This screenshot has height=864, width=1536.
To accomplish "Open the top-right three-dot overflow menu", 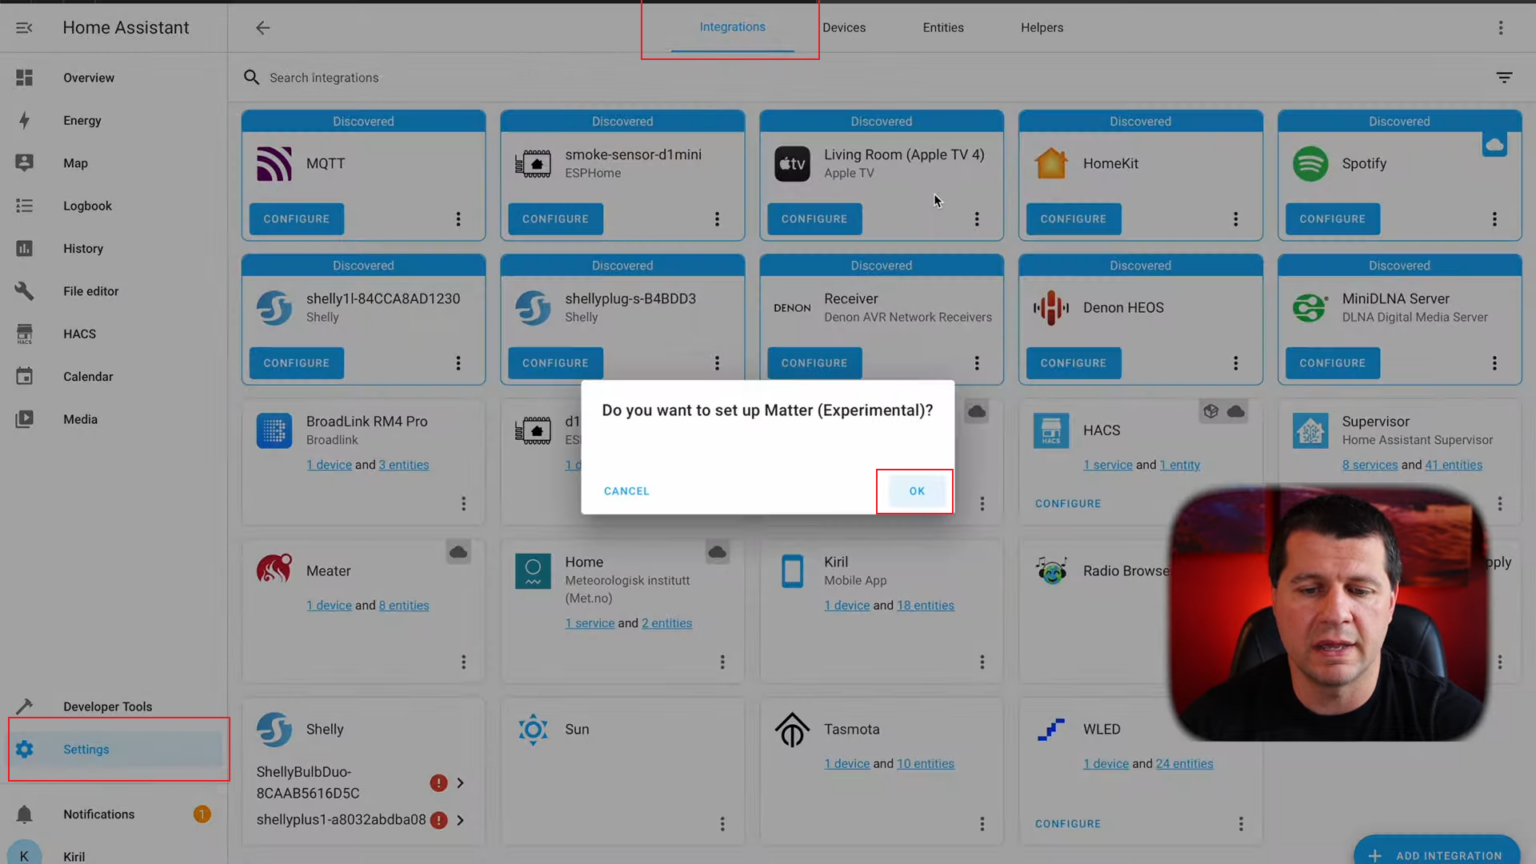I will click(1500, 28).
